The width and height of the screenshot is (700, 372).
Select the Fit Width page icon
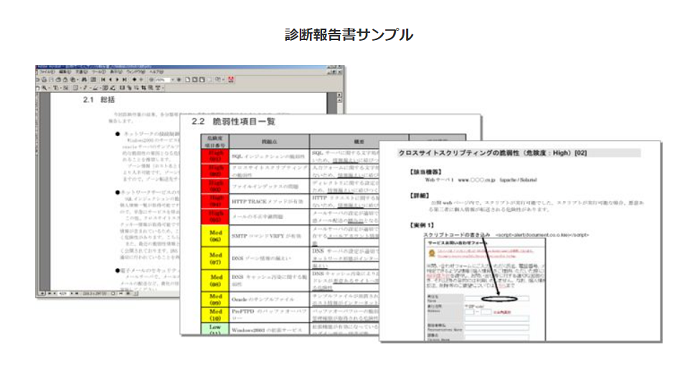click(201, 79)
